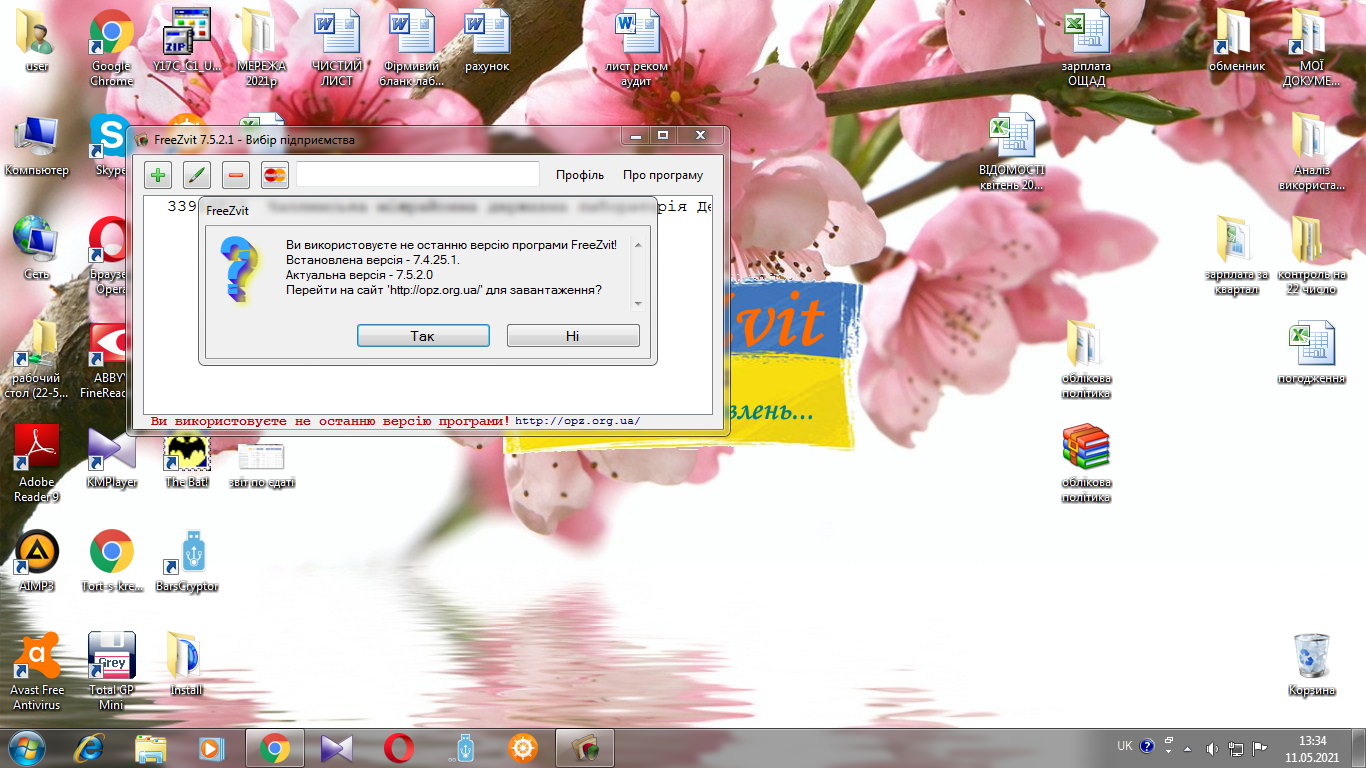The image size is (1366, 768).
Task: Select the Recycle Bin desktop icon
Action: point(1311,662)
